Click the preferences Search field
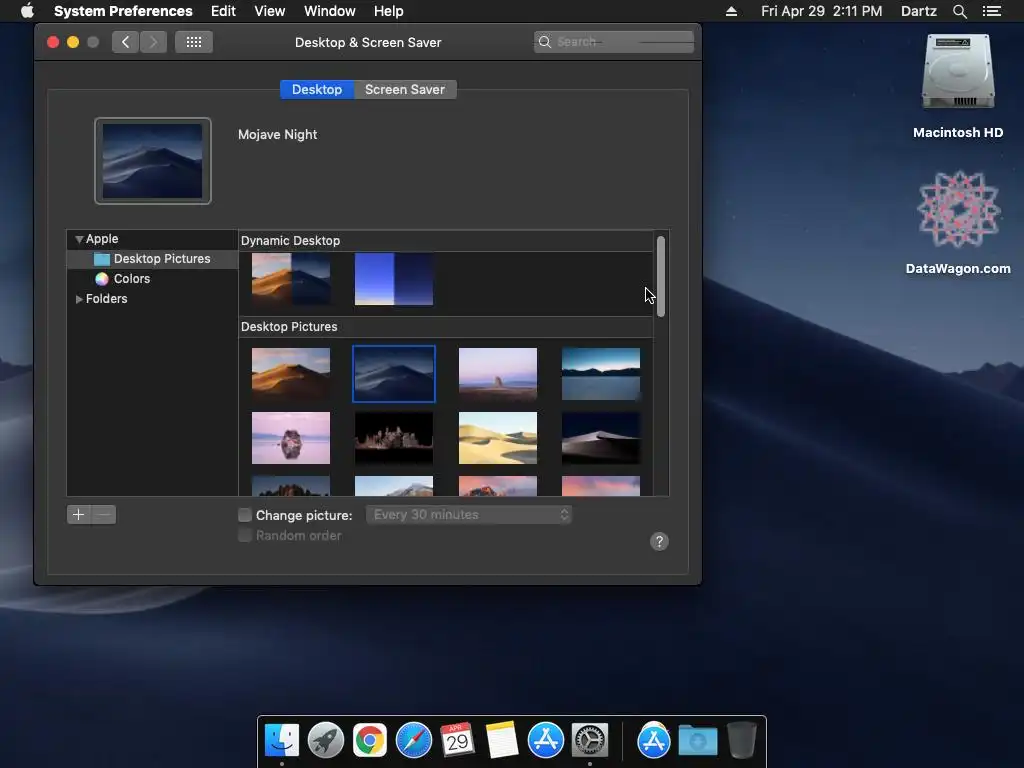The width and height of the screenshot is (1024, 768). tap(614, 42)
